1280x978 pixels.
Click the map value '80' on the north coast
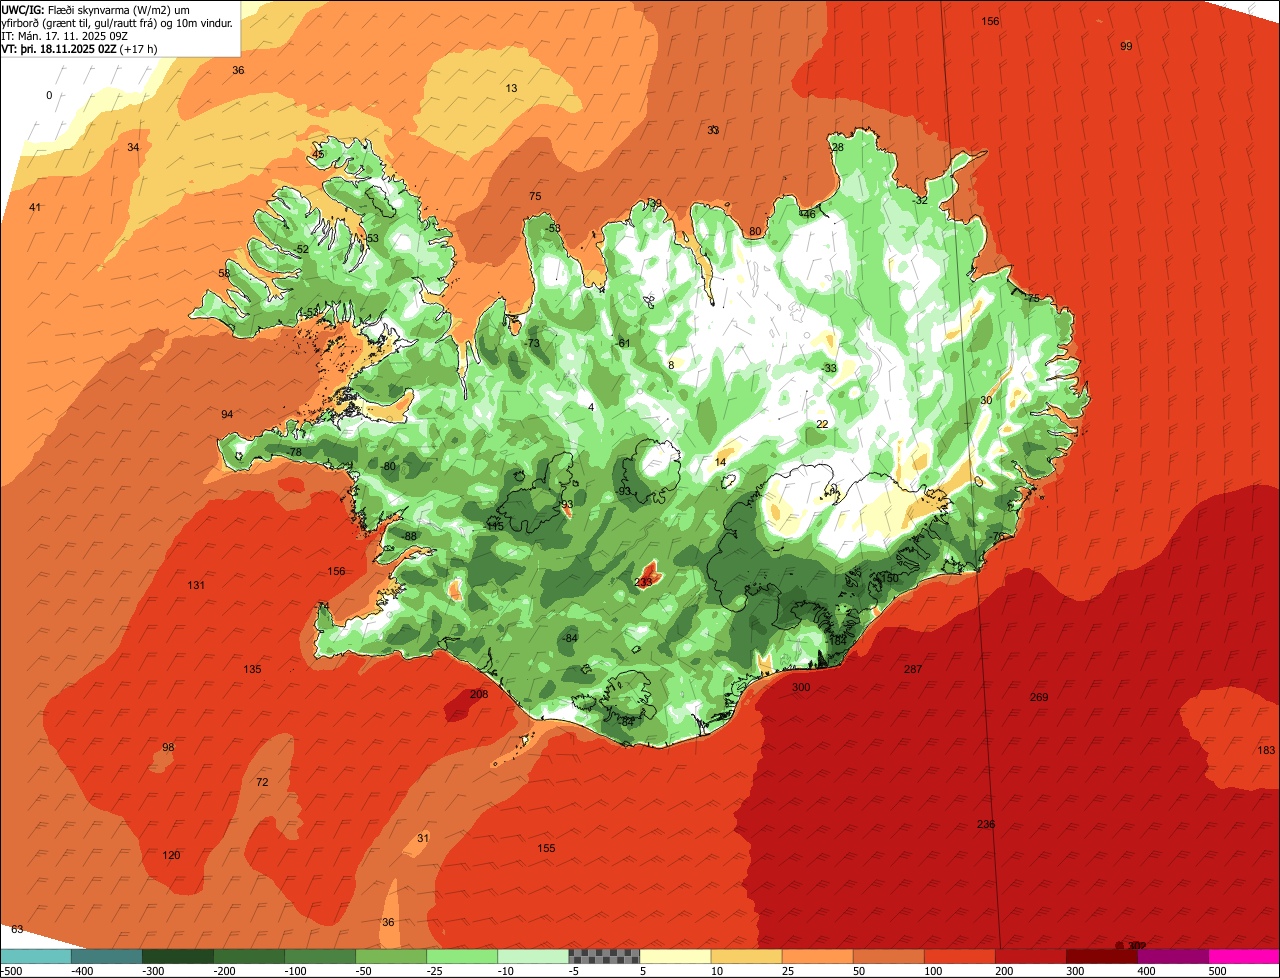[x=755, y=231]
